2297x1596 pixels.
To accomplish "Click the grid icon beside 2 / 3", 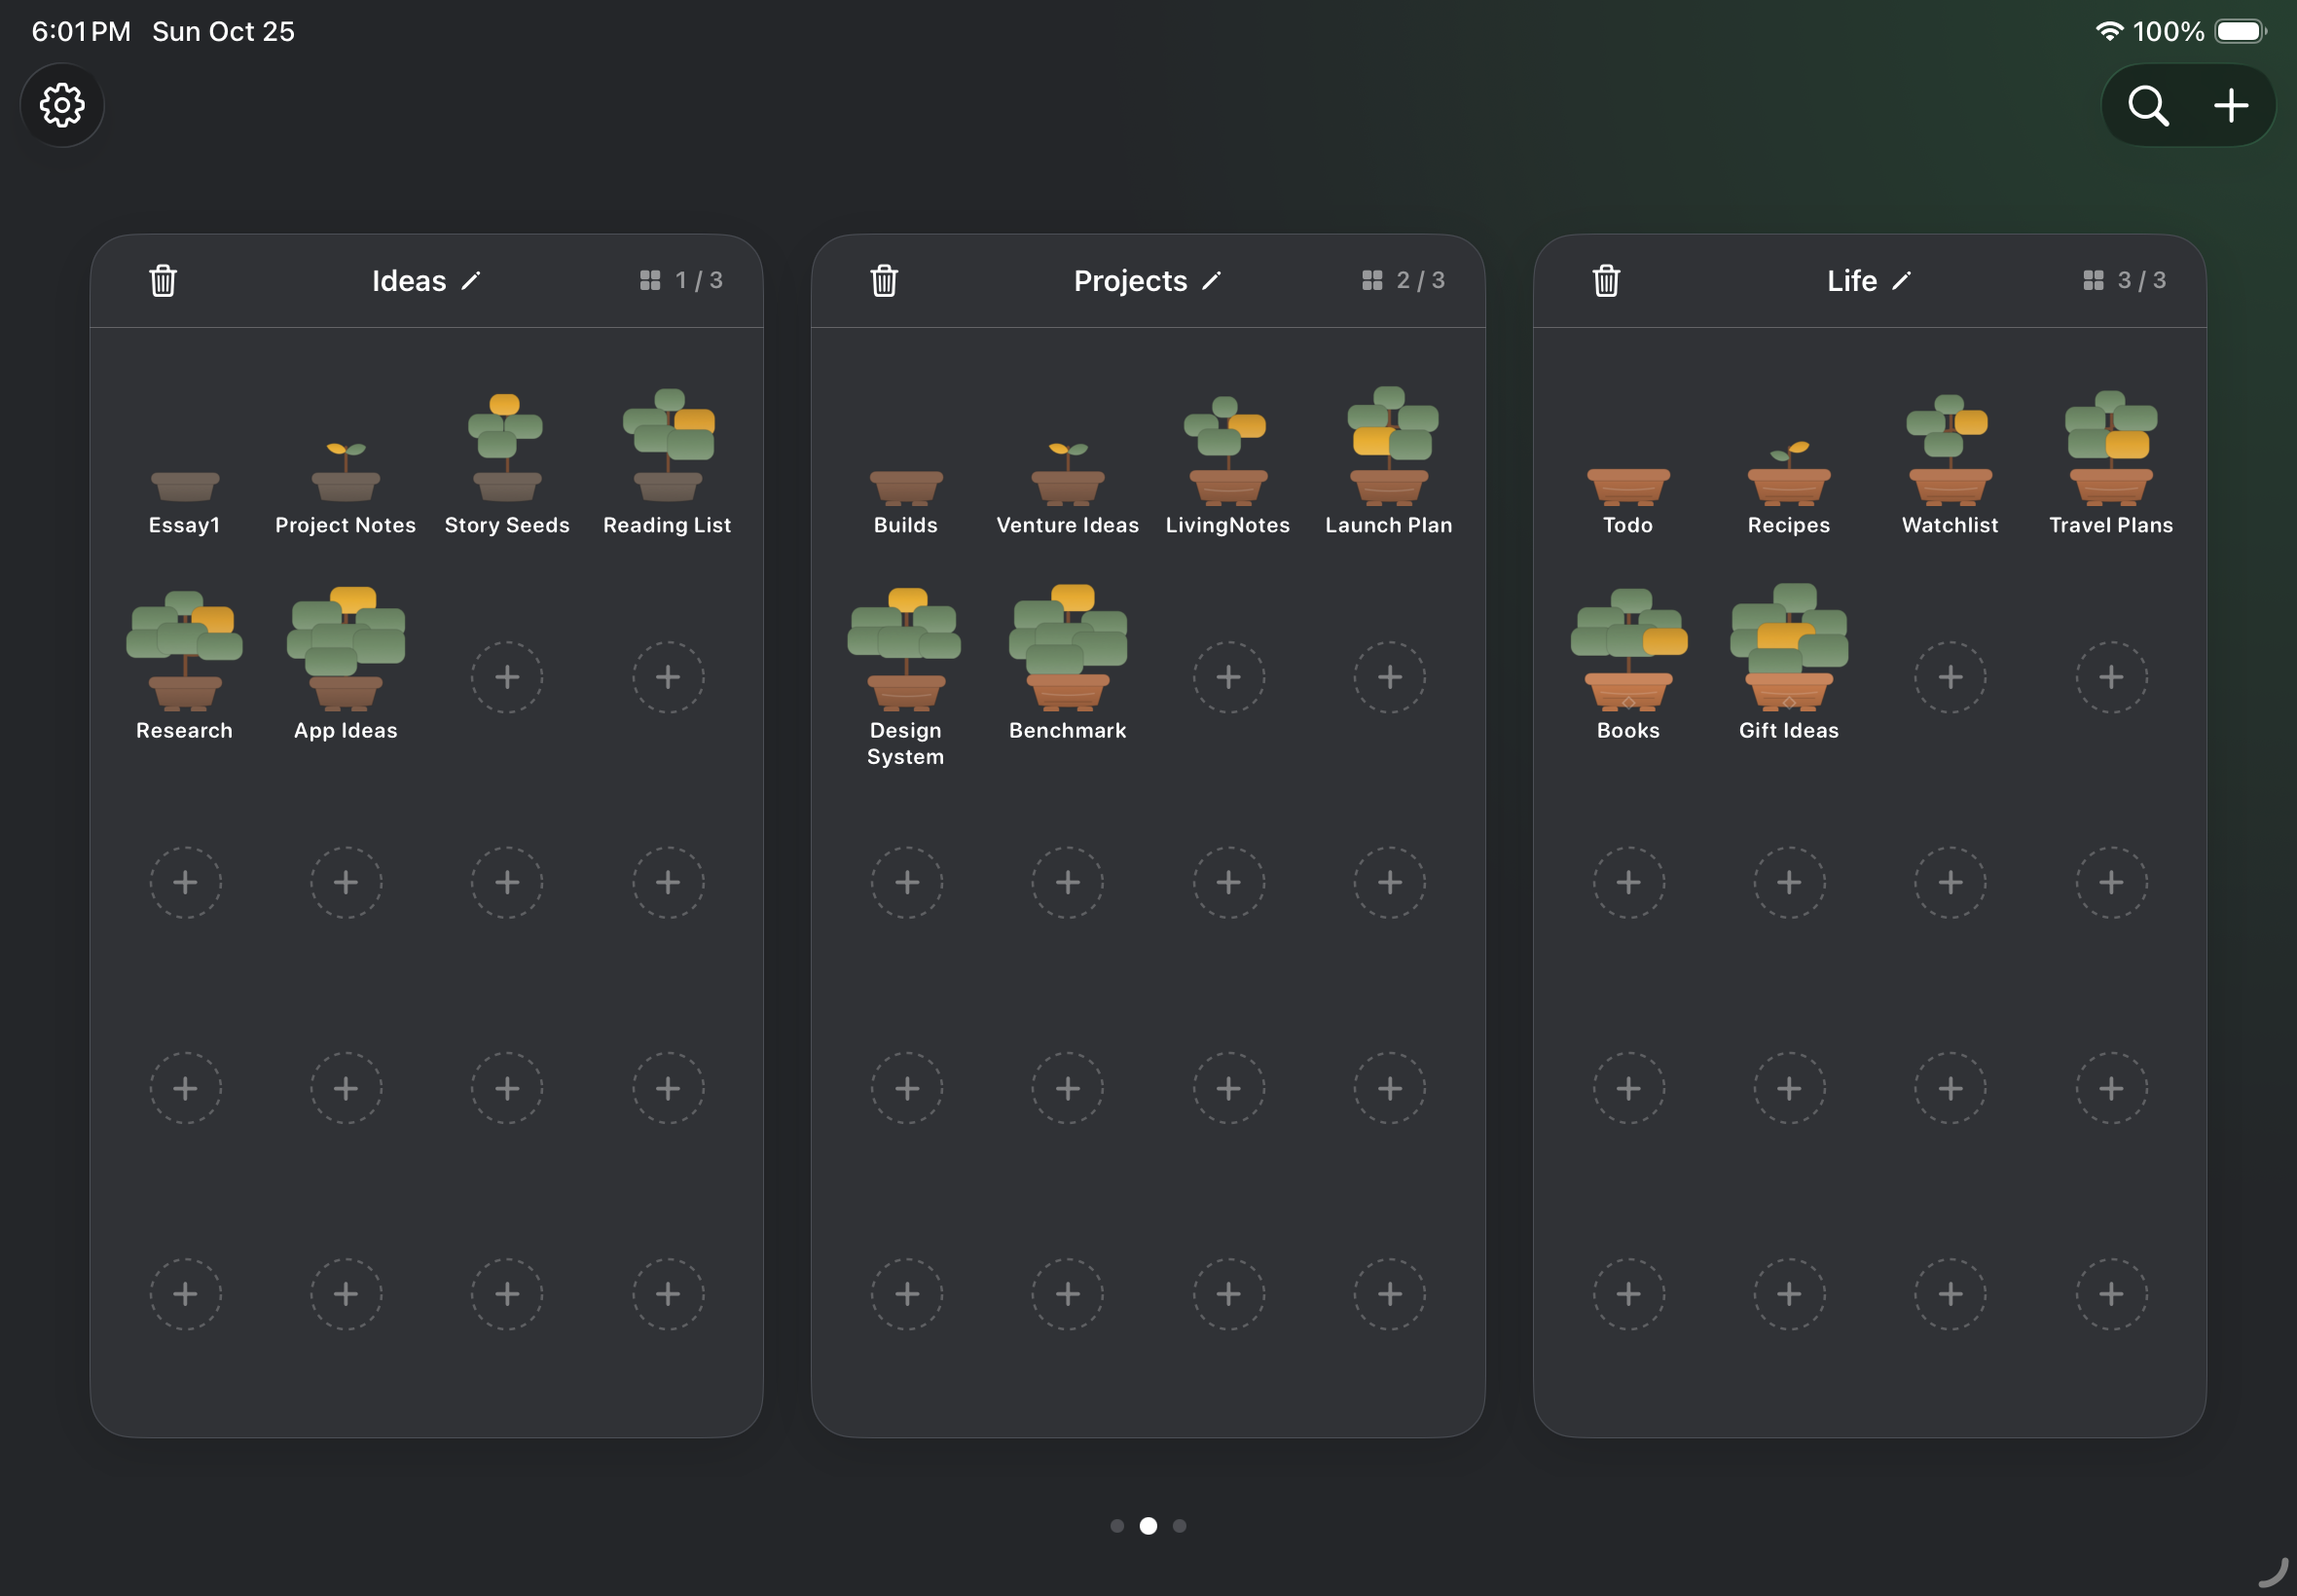I will (1372, 280).
